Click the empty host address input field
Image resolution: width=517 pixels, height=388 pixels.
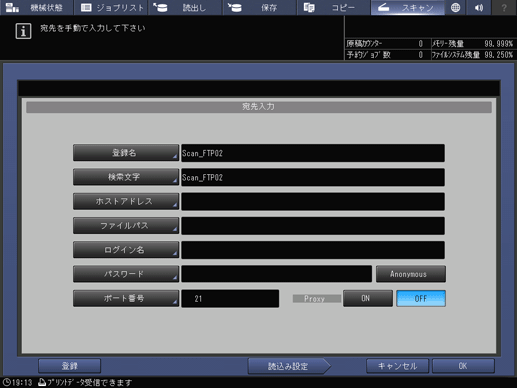(313, 202)
